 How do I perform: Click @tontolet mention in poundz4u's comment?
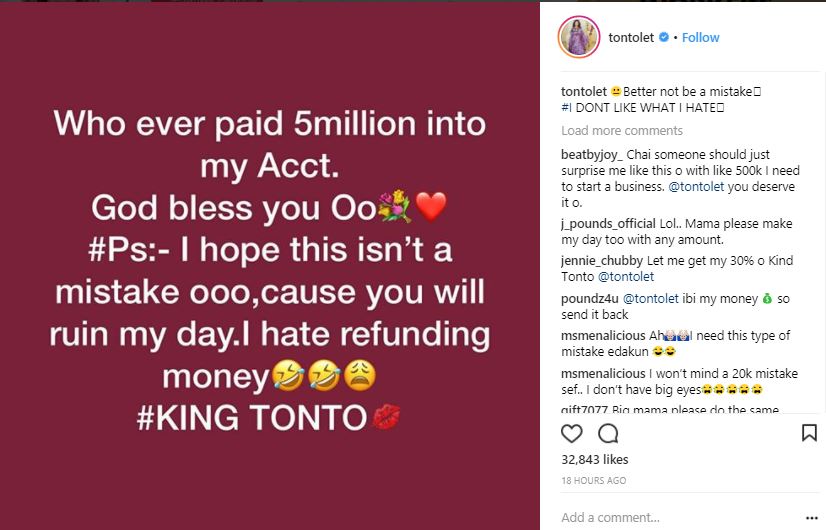tap(654, 299)
